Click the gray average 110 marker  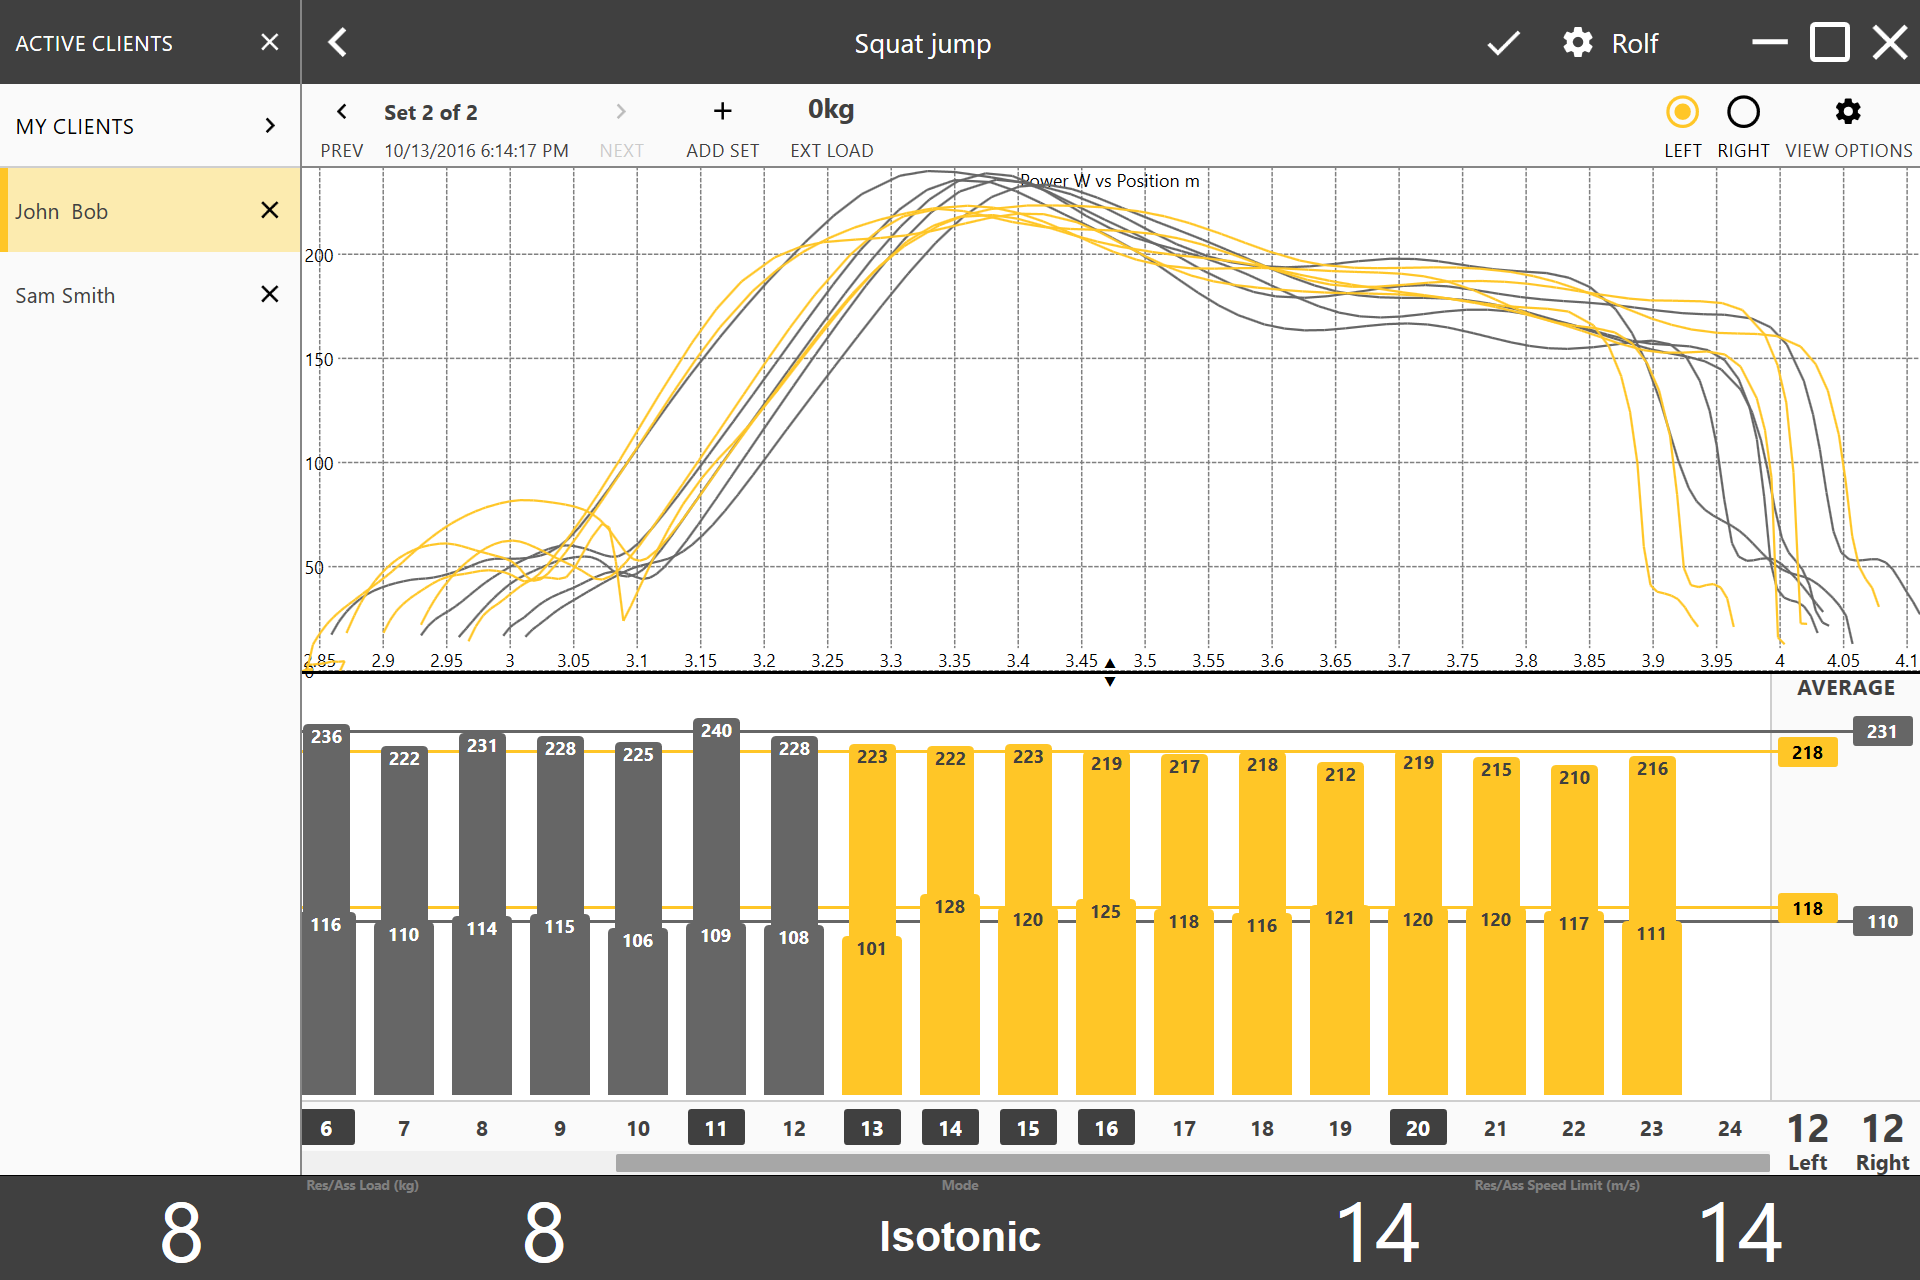1882,921
